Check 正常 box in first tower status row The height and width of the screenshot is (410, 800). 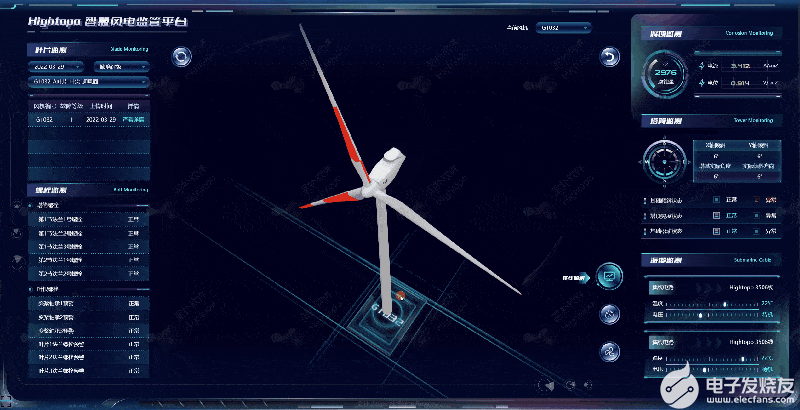716,200
